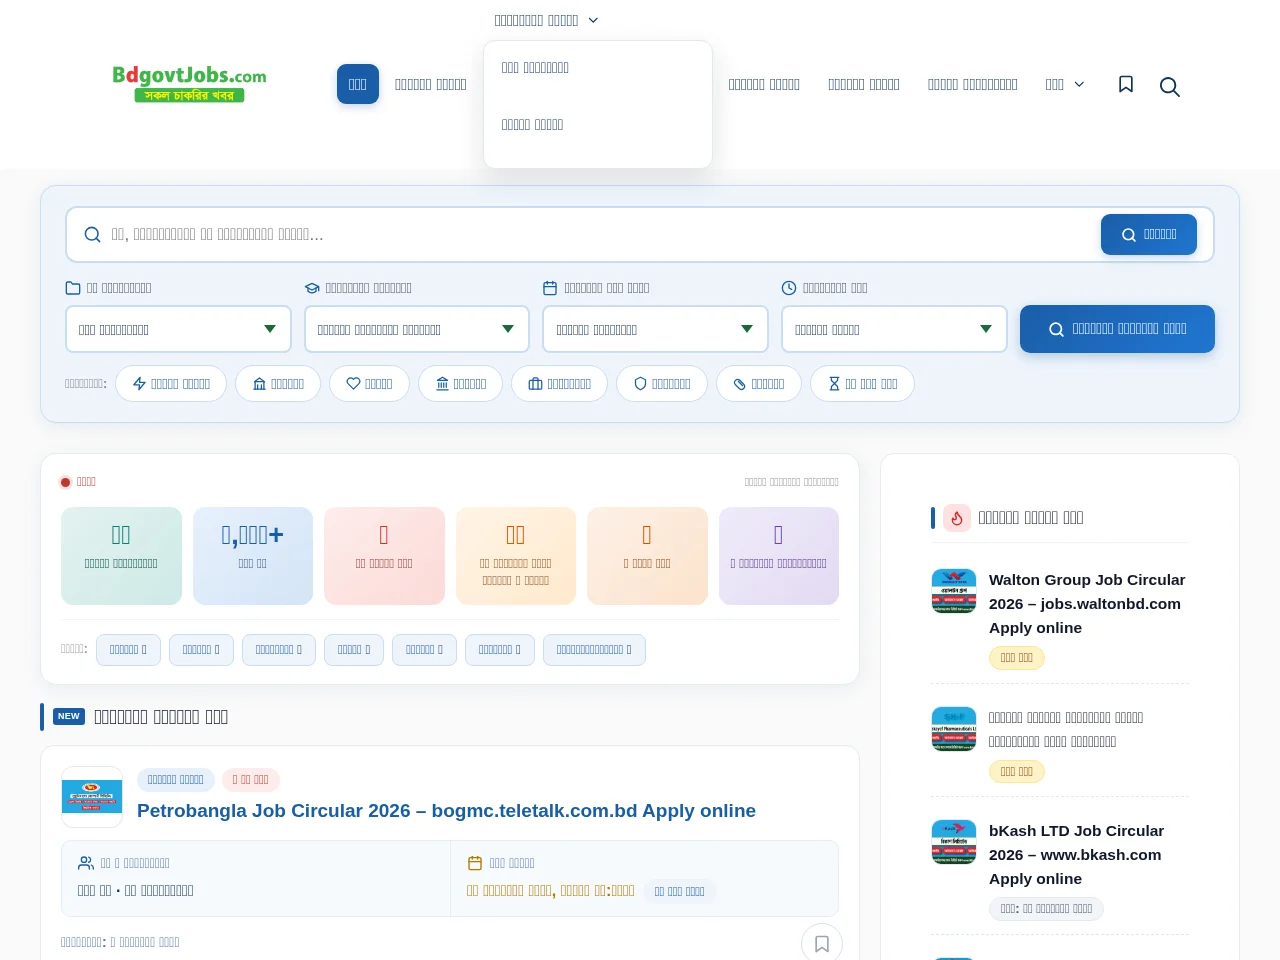Expand the last navbar menu with chevron
Viewport: 1280px width, 960px height.
pyautogui.click(x=1064, y=85)
